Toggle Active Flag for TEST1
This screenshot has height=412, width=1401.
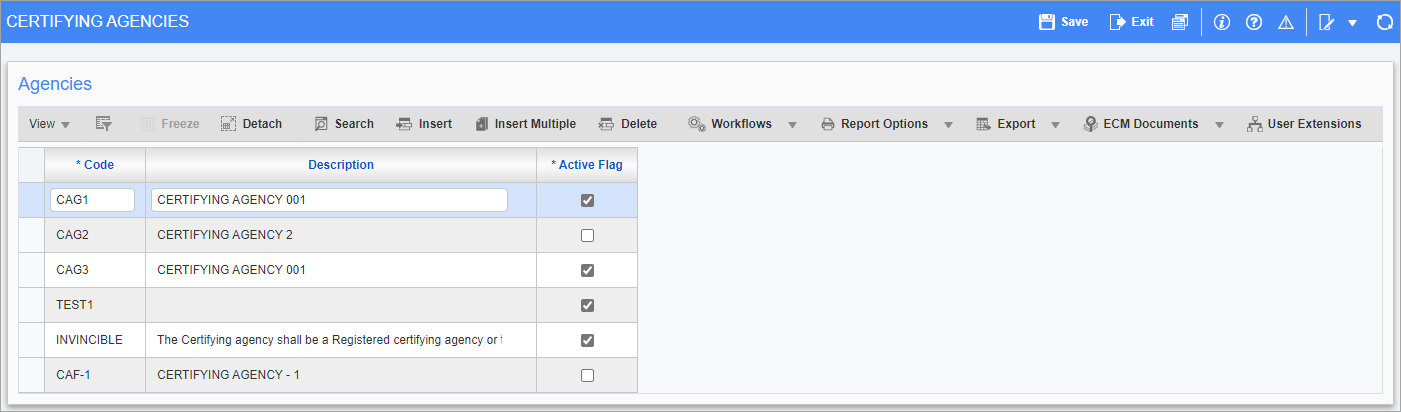[587, 305]
